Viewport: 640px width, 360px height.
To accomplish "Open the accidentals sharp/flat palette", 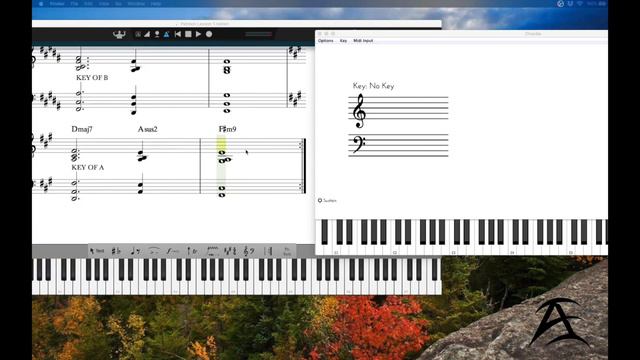I will pyautogui.click(x=116, y=251).
